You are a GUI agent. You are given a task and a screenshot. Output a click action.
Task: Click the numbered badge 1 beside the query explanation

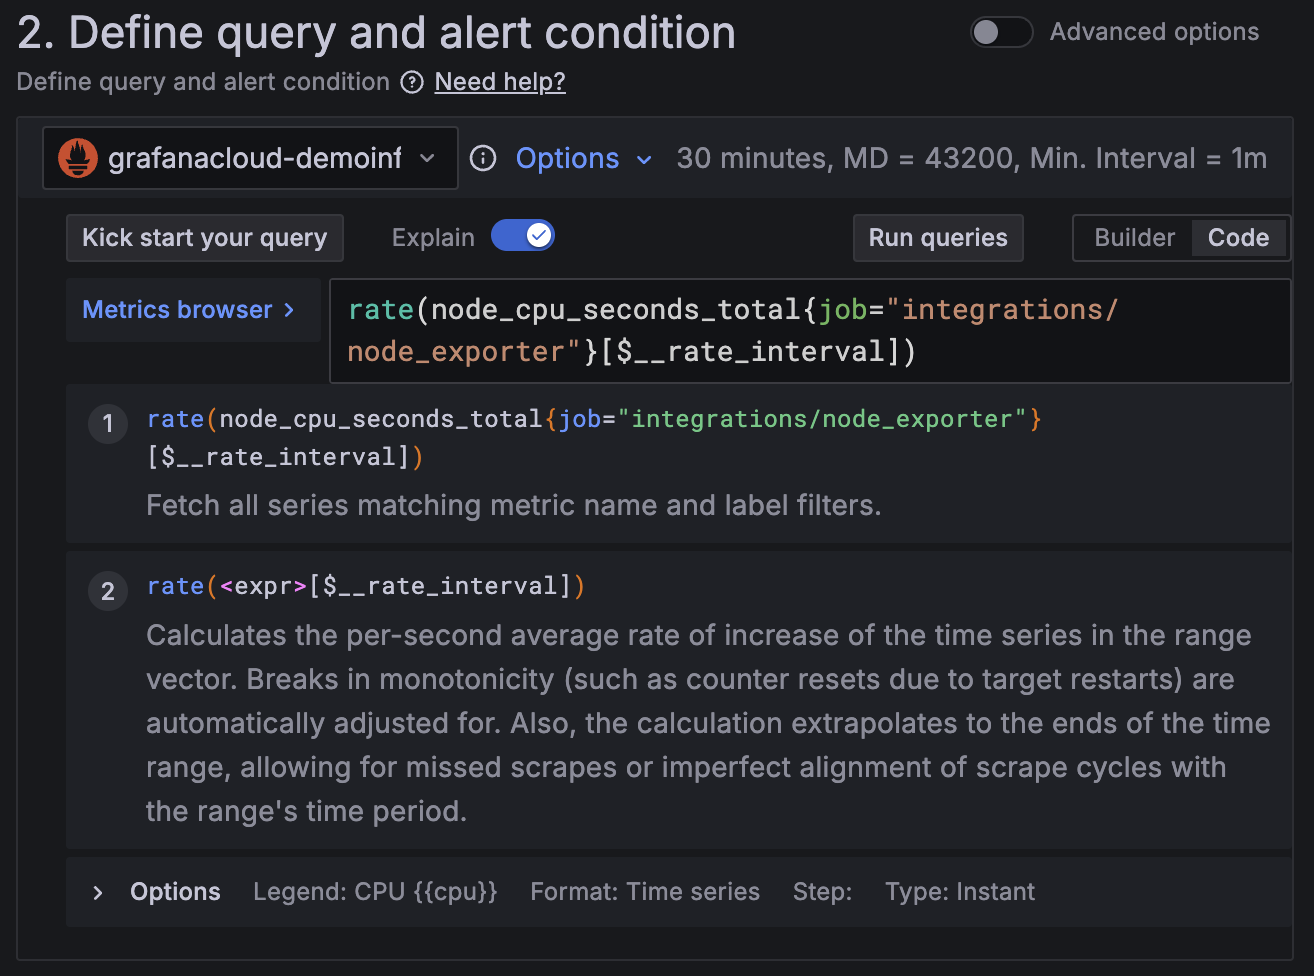108,424
